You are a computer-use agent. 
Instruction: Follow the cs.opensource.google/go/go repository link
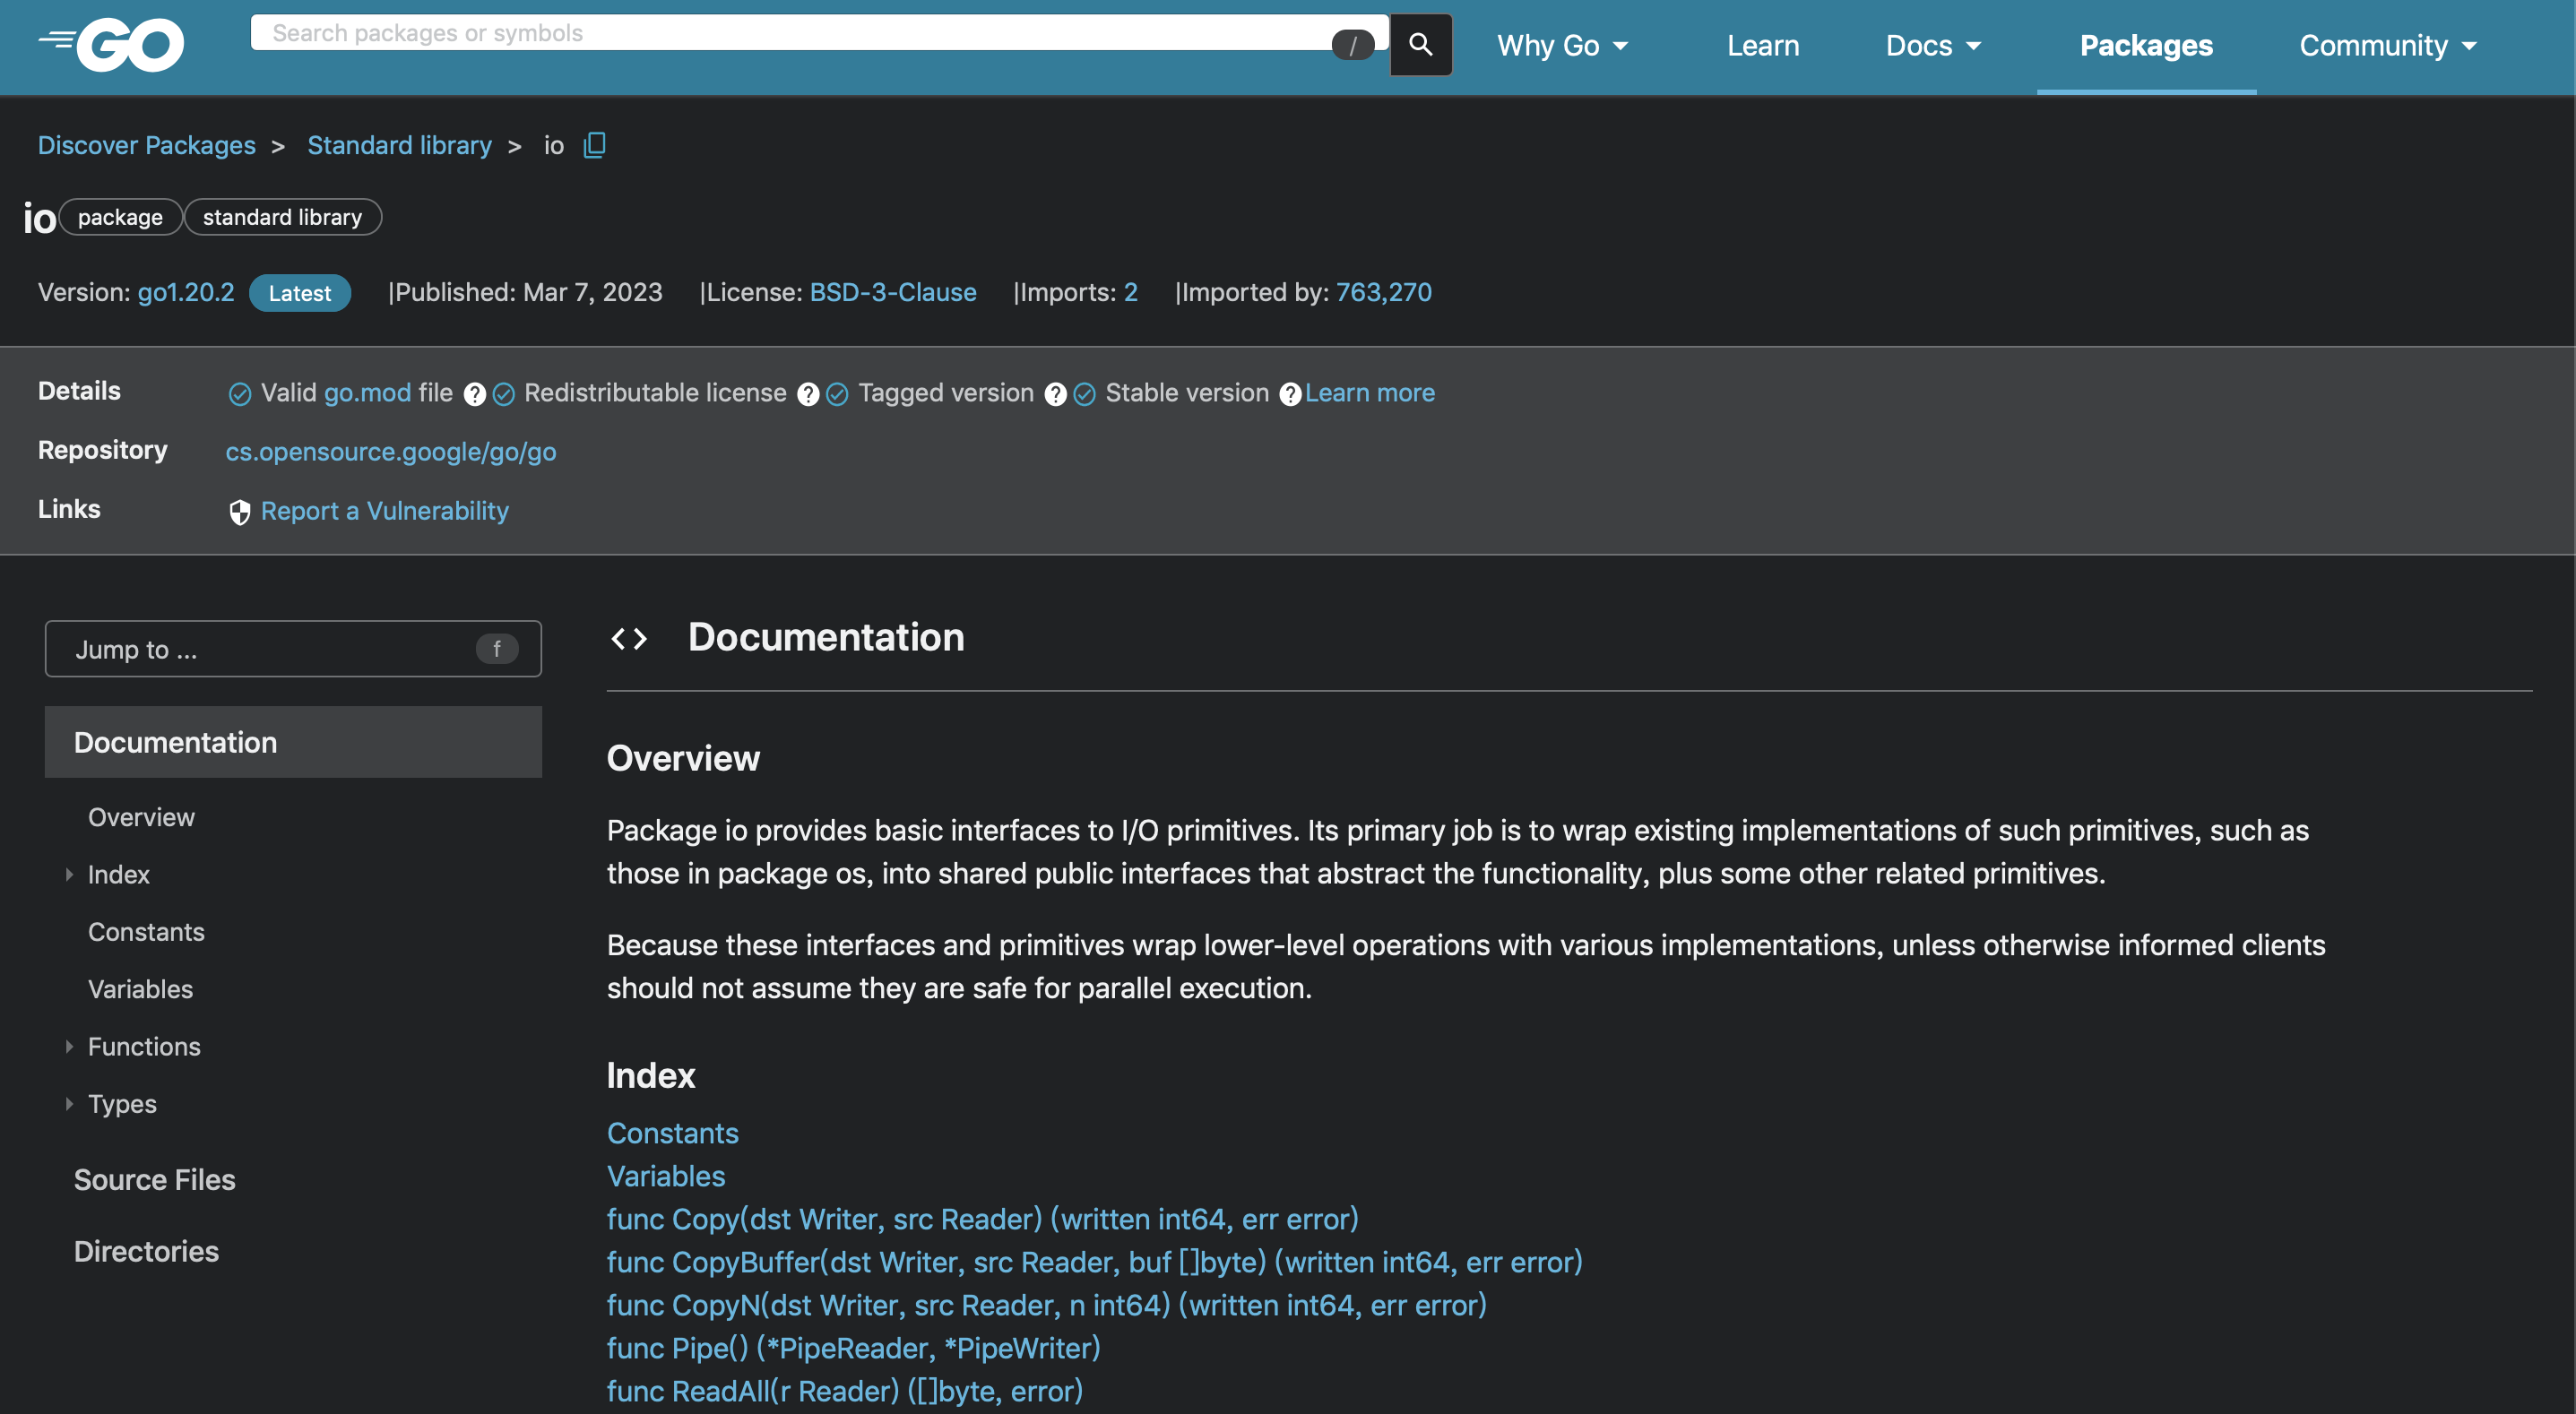390,452
